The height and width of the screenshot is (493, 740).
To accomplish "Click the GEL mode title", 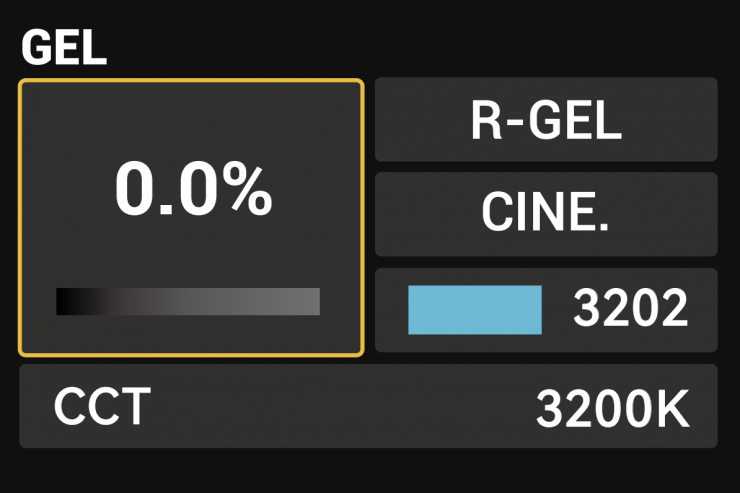I will point(64,48).
